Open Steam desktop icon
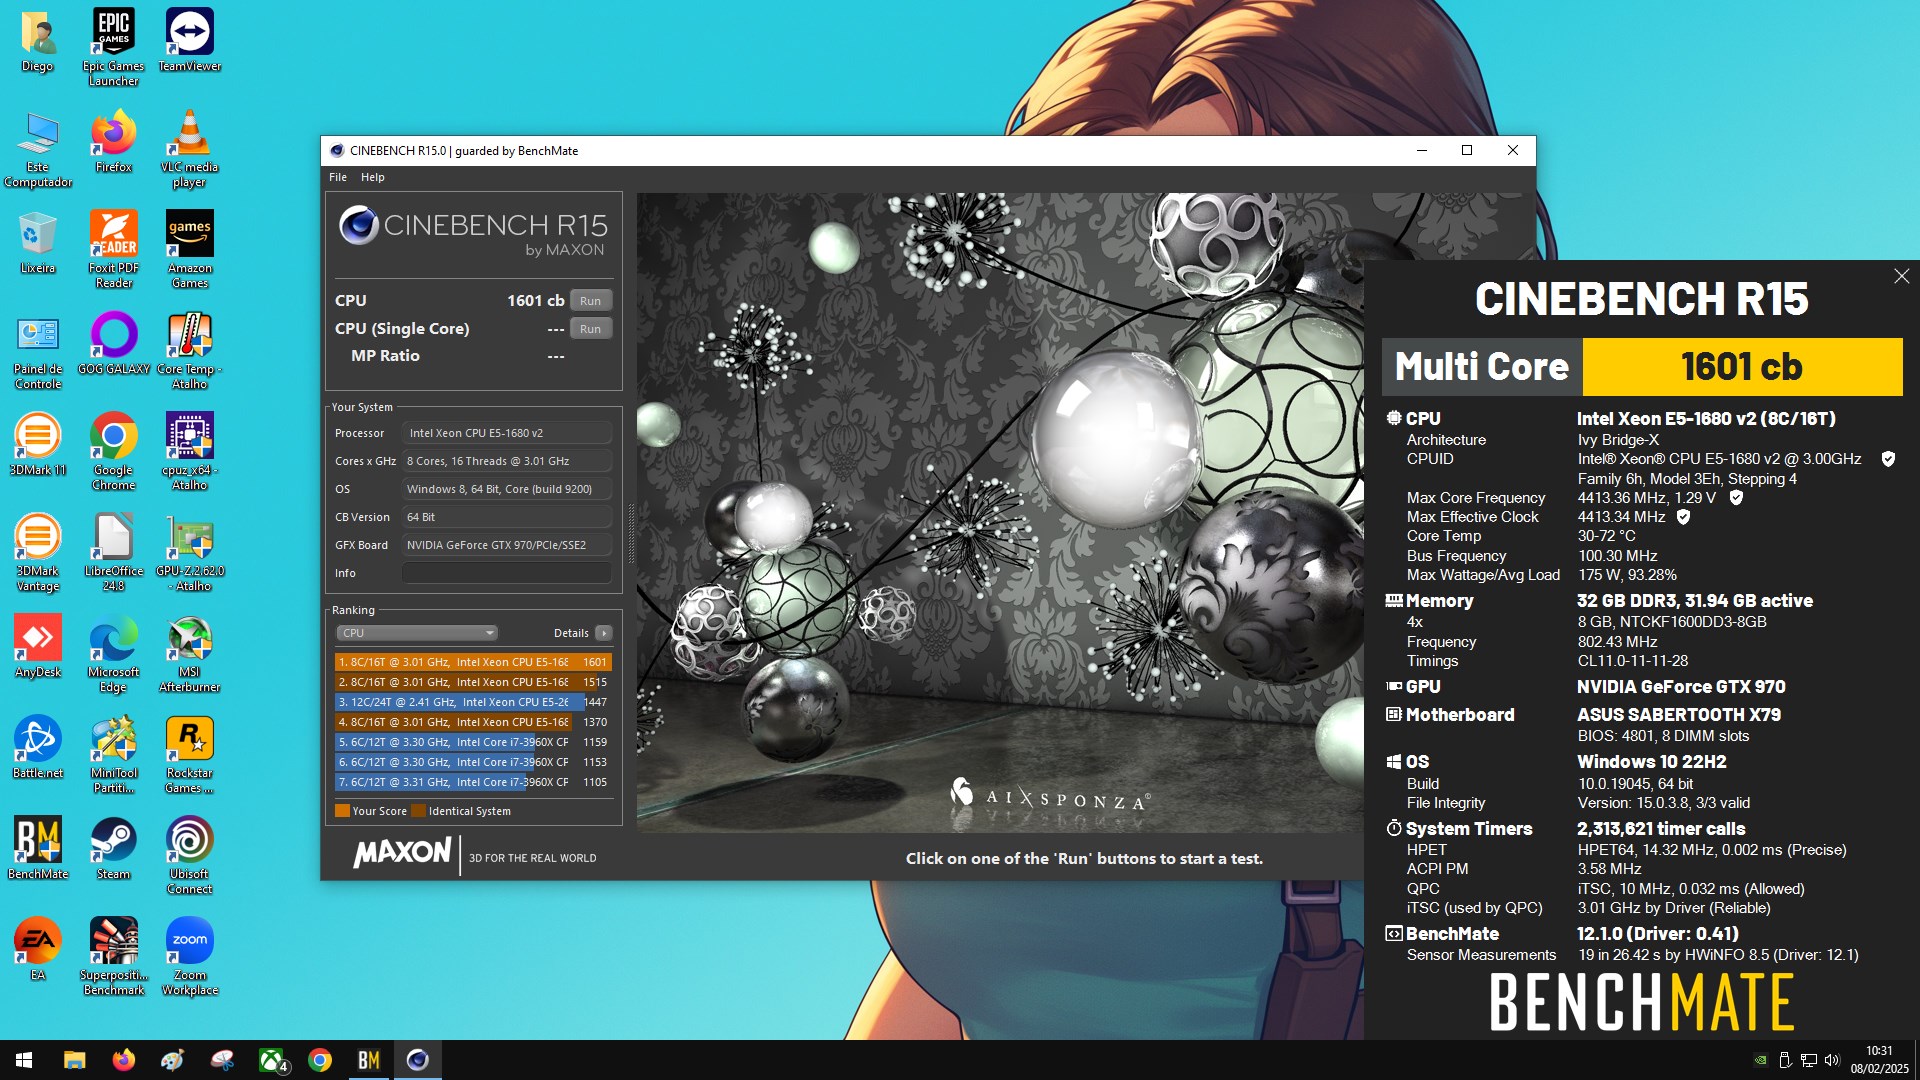Image resolution: width=1920 pixels, height=1080 pixels. coord(113,848)
